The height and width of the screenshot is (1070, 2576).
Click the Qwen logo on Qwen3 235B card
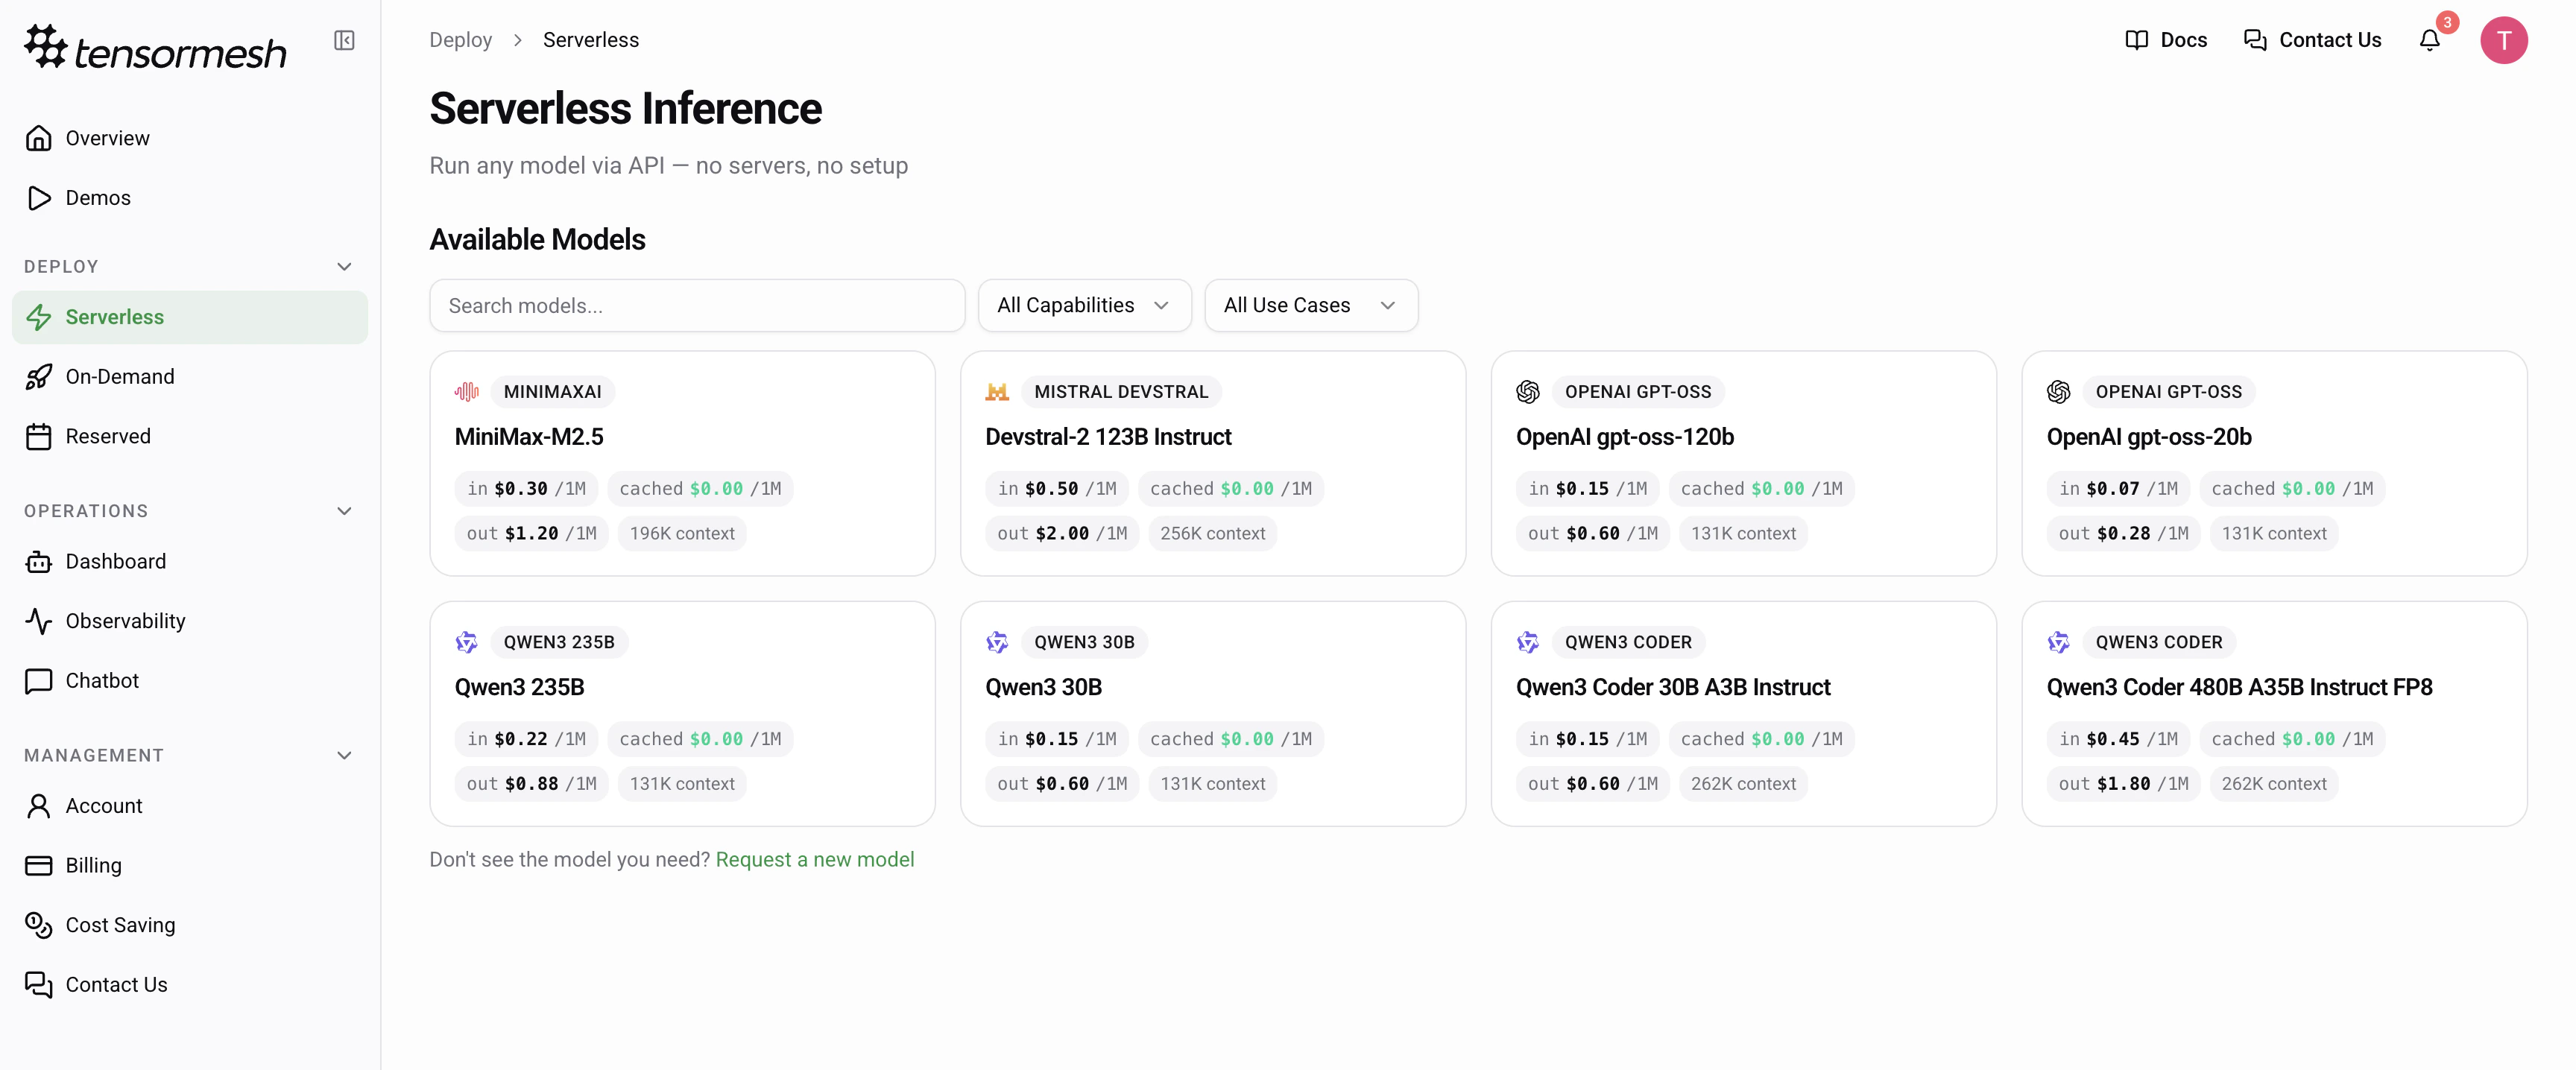click(467, 642)
